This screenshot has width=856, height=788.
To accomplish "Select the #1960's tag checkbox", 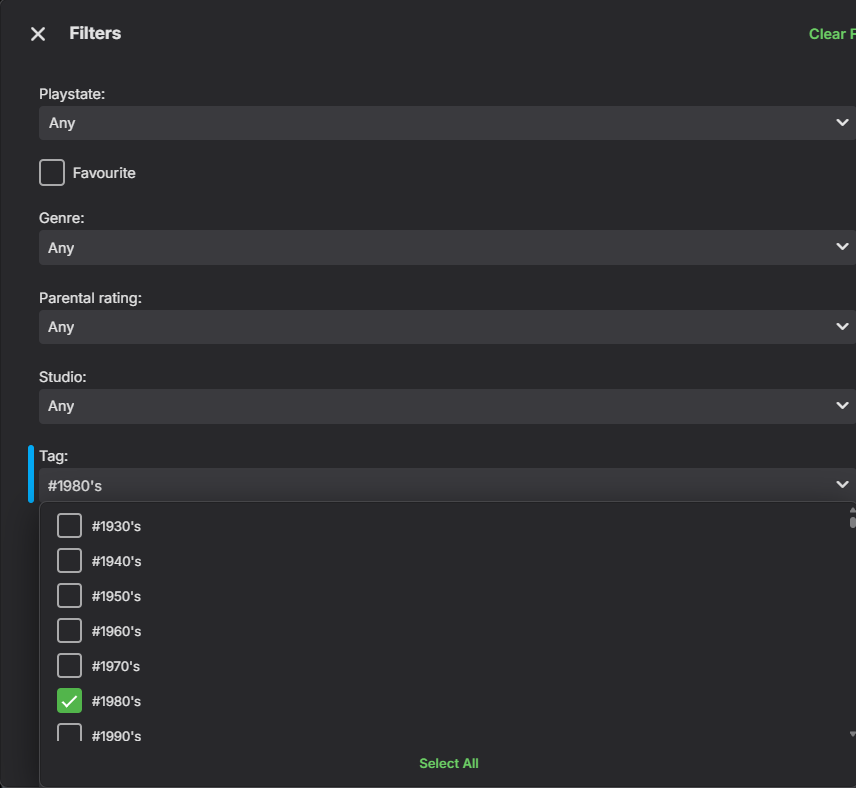I will pyautogui.click(x=69, y=631).
